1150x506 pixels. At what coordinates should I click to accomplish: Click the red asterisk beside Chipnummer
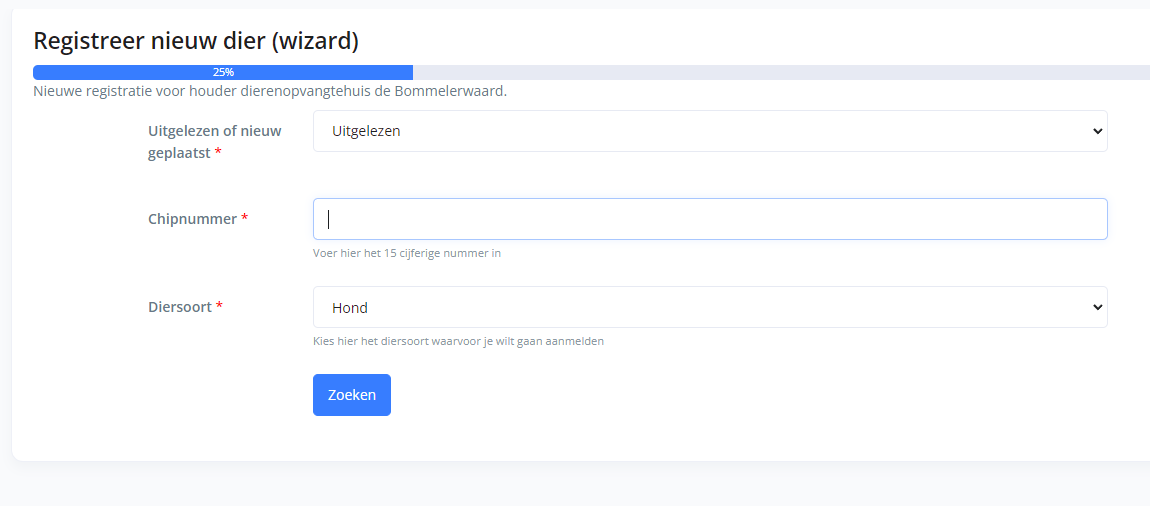point(245,219)
